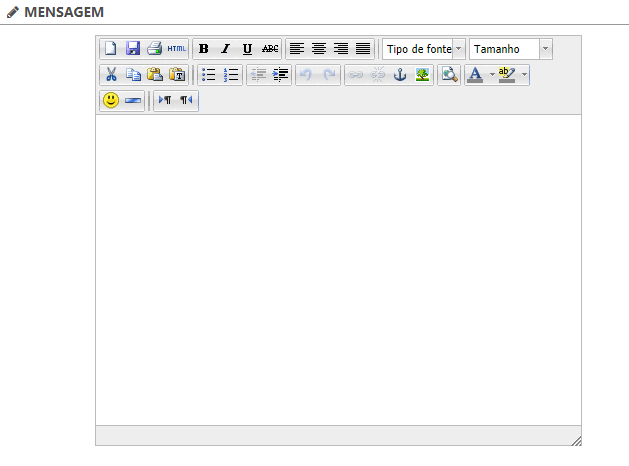The height and width of the screenshot is (466, 629).
Task: Click the Insert link chain icon
Action: pos(356,75)
